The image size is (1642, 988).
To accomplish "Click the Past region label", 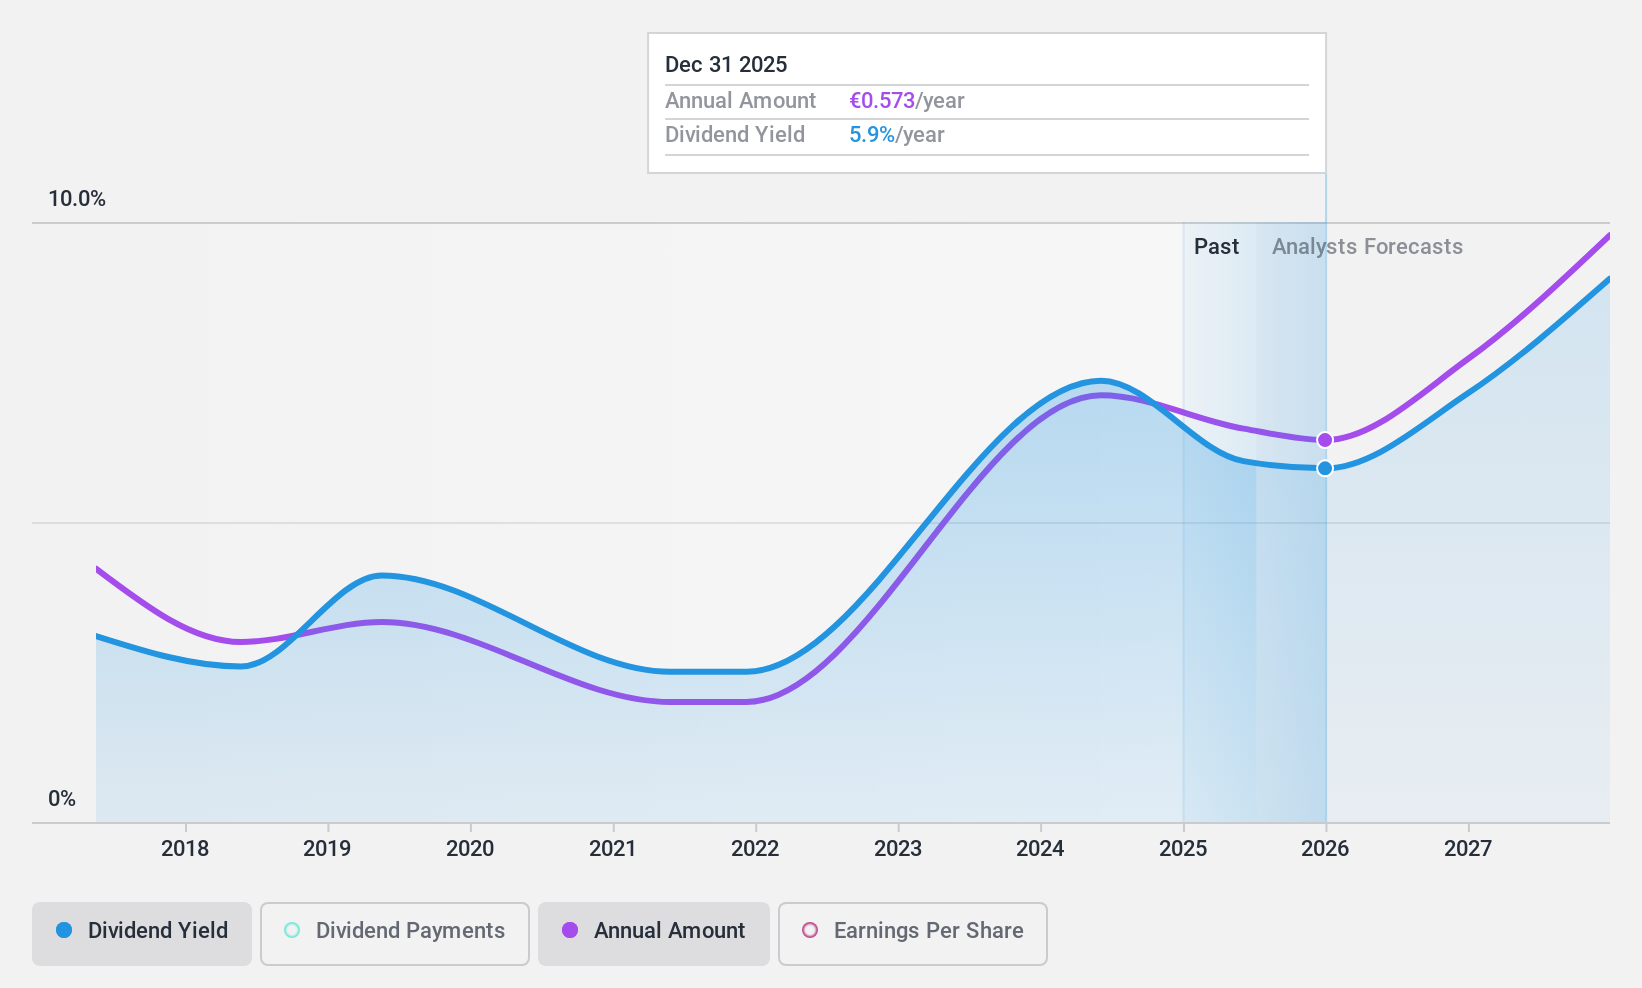I will [1216, 247].
